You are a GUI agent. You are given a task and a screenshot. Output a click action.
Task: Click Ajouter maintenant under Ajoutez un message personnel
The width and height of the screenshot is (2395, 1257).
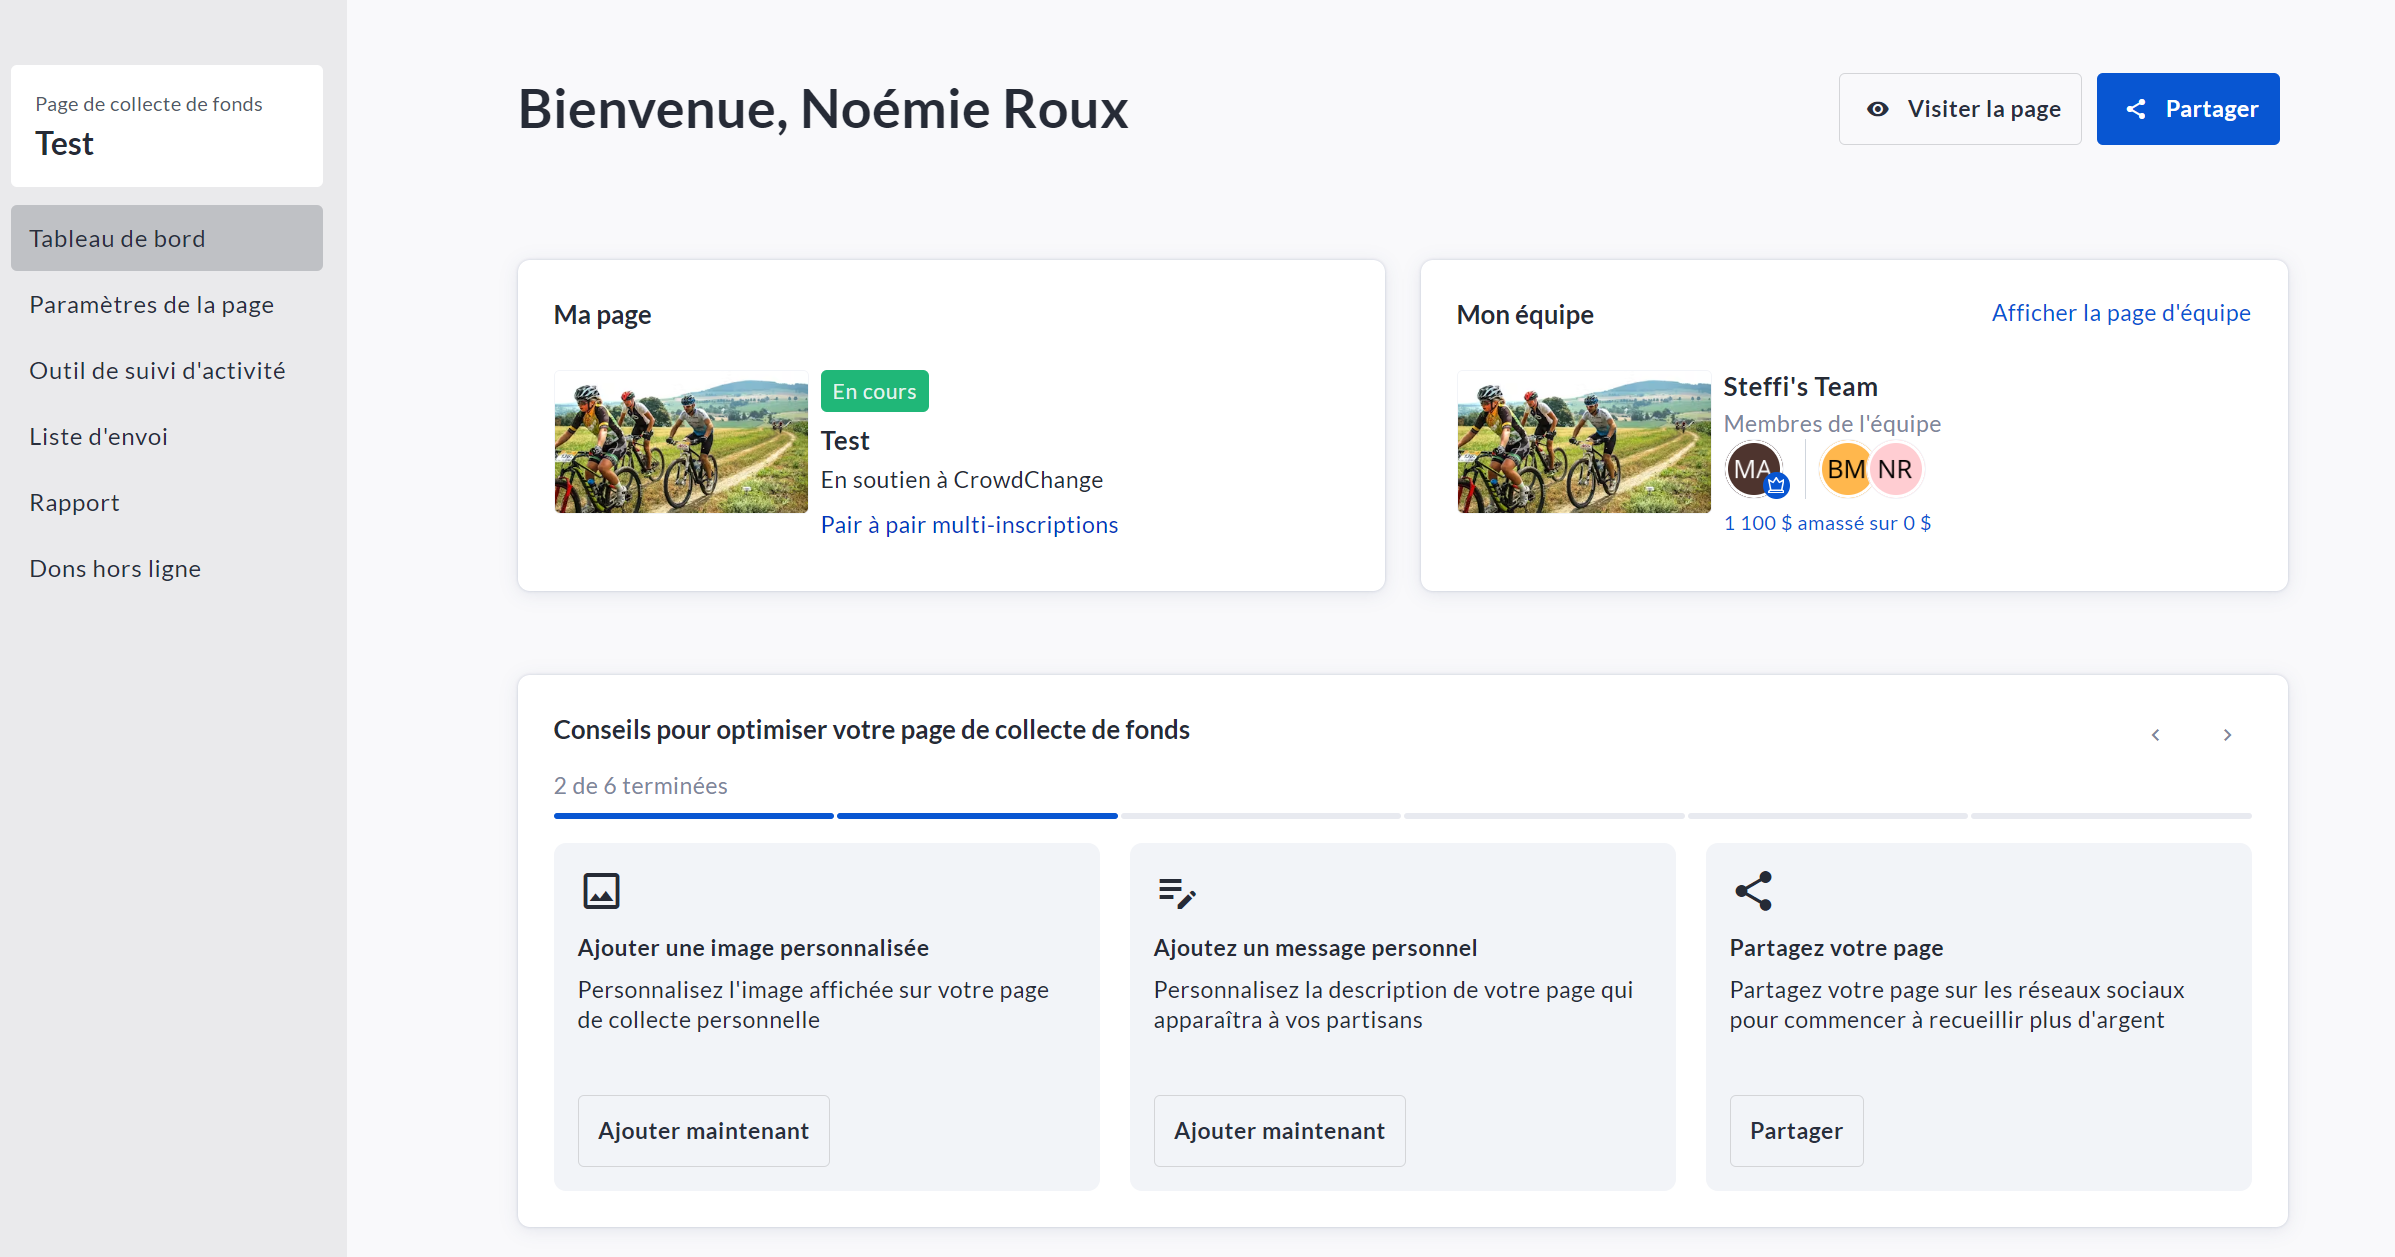click(x=1279, y=1130)
